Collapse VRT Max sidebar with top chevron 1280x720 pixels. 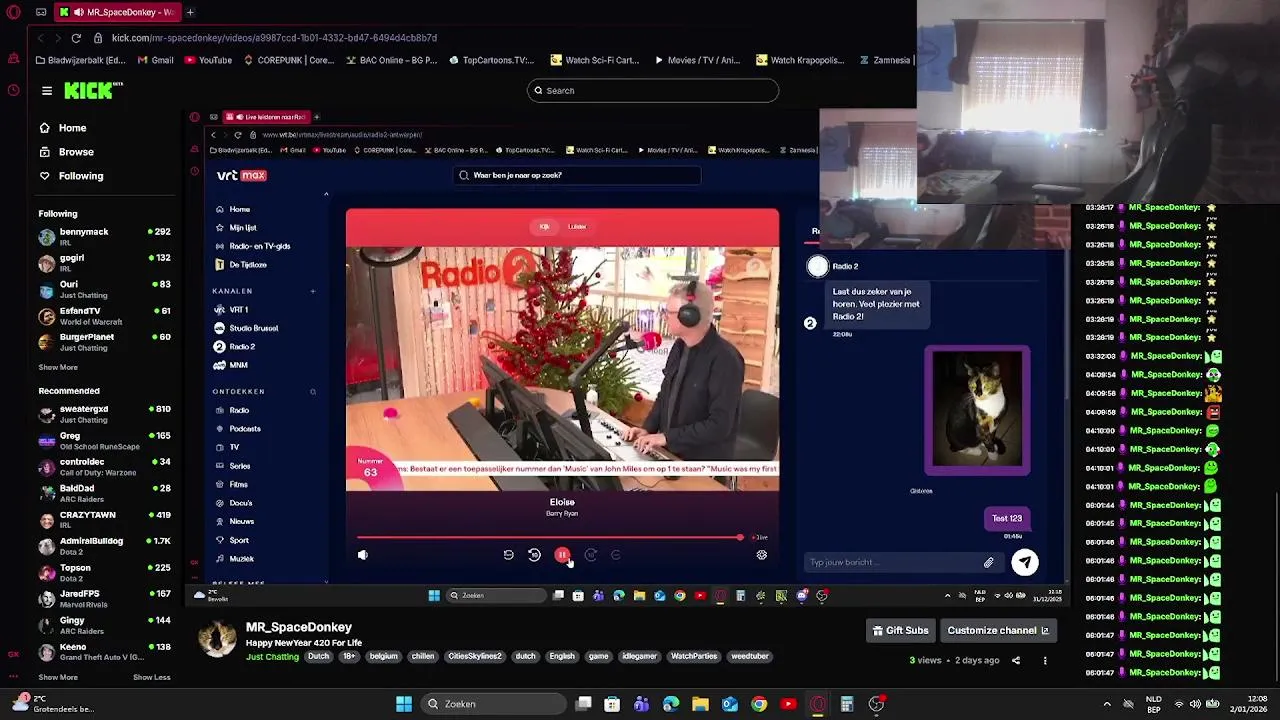tap(326, 194)
